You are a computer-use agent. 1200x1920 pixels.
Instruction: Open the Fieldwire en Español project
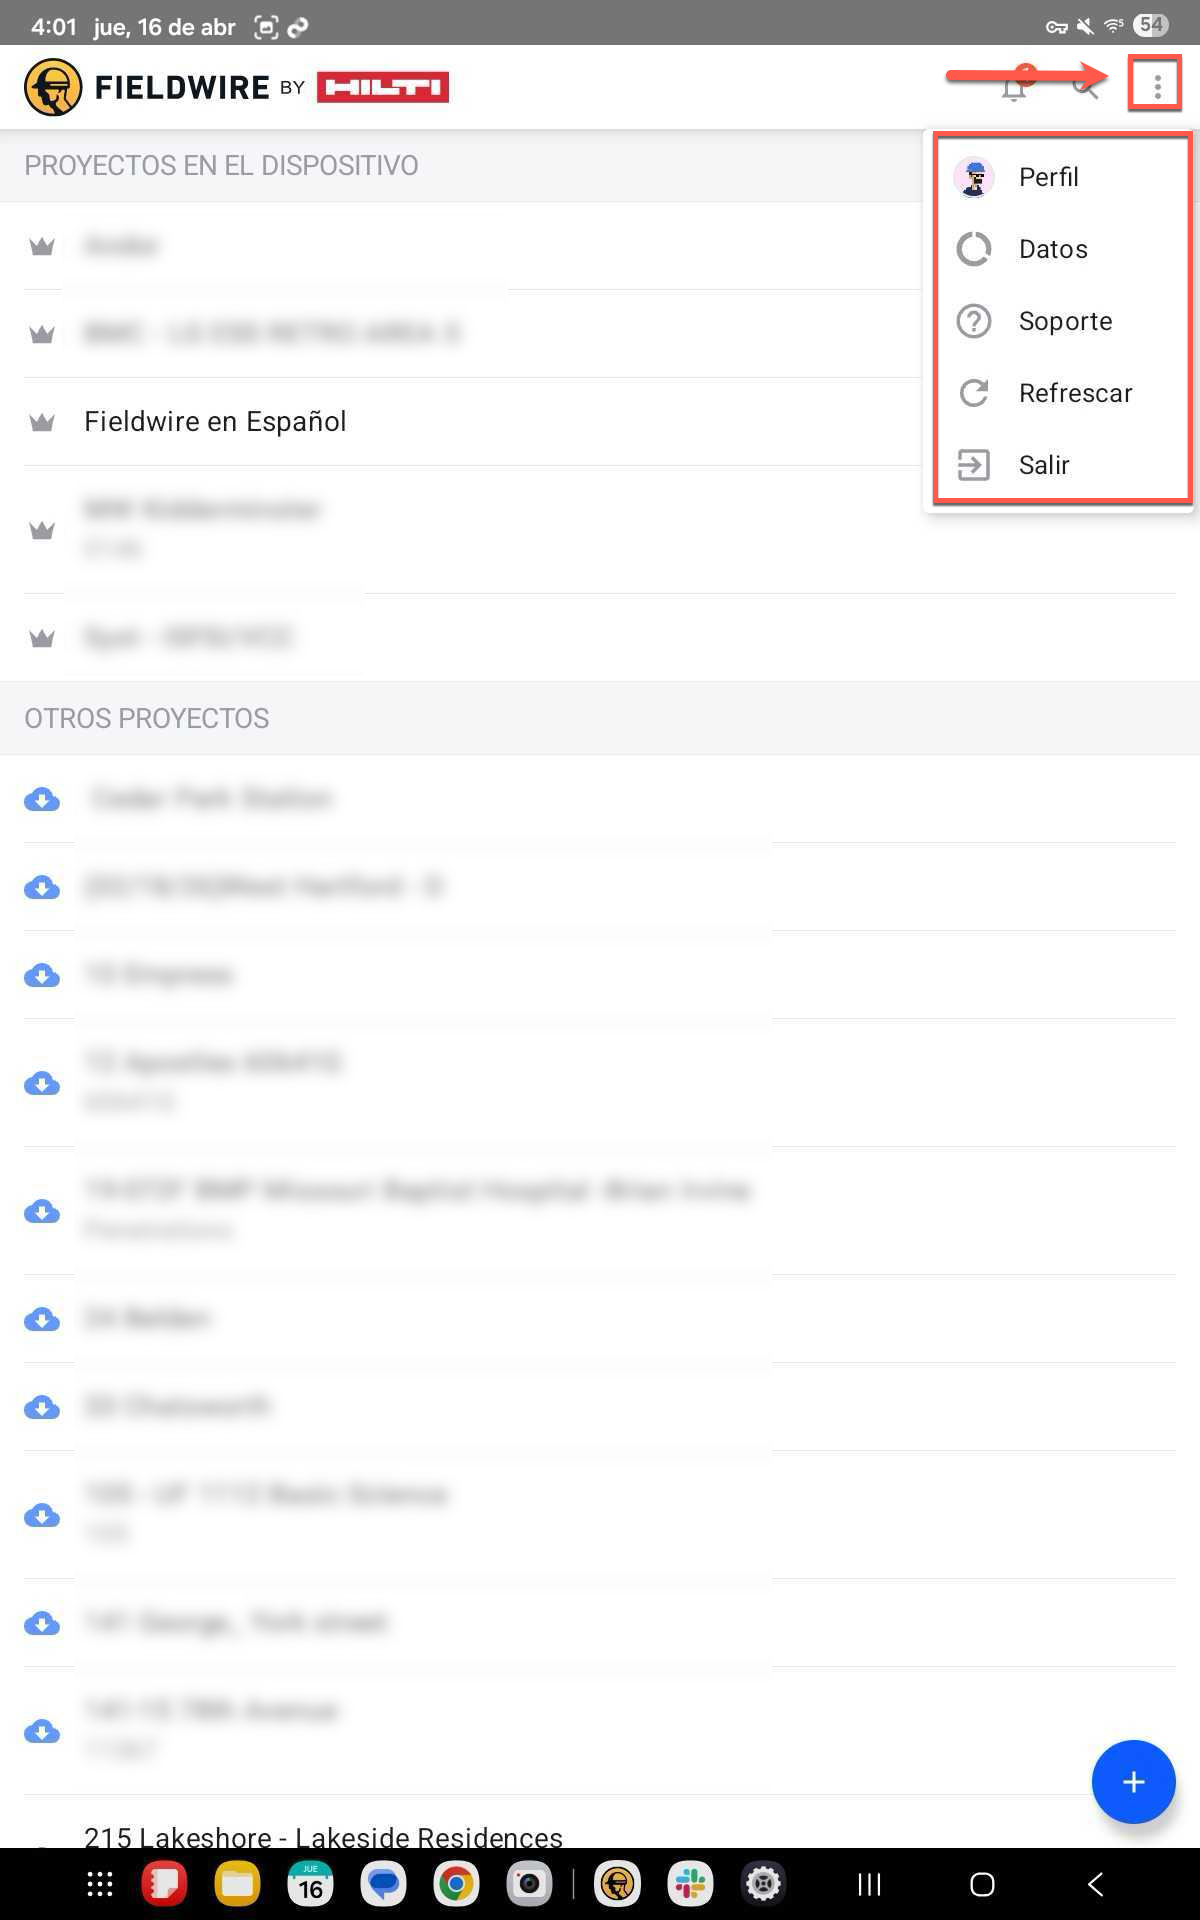(x=215, y=422)
